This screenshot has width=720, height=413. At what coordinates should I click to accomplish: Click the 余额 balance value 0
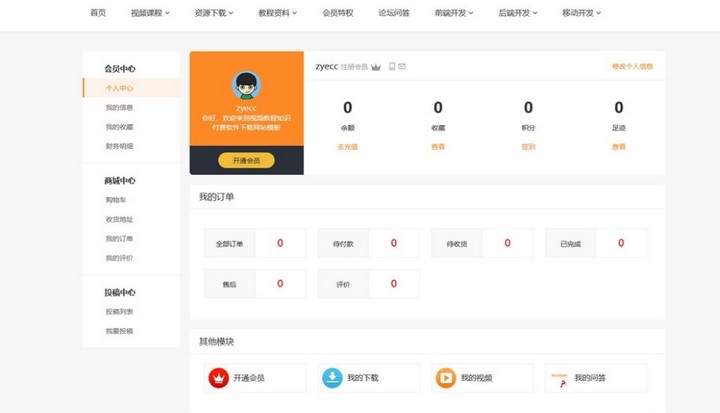348,107
